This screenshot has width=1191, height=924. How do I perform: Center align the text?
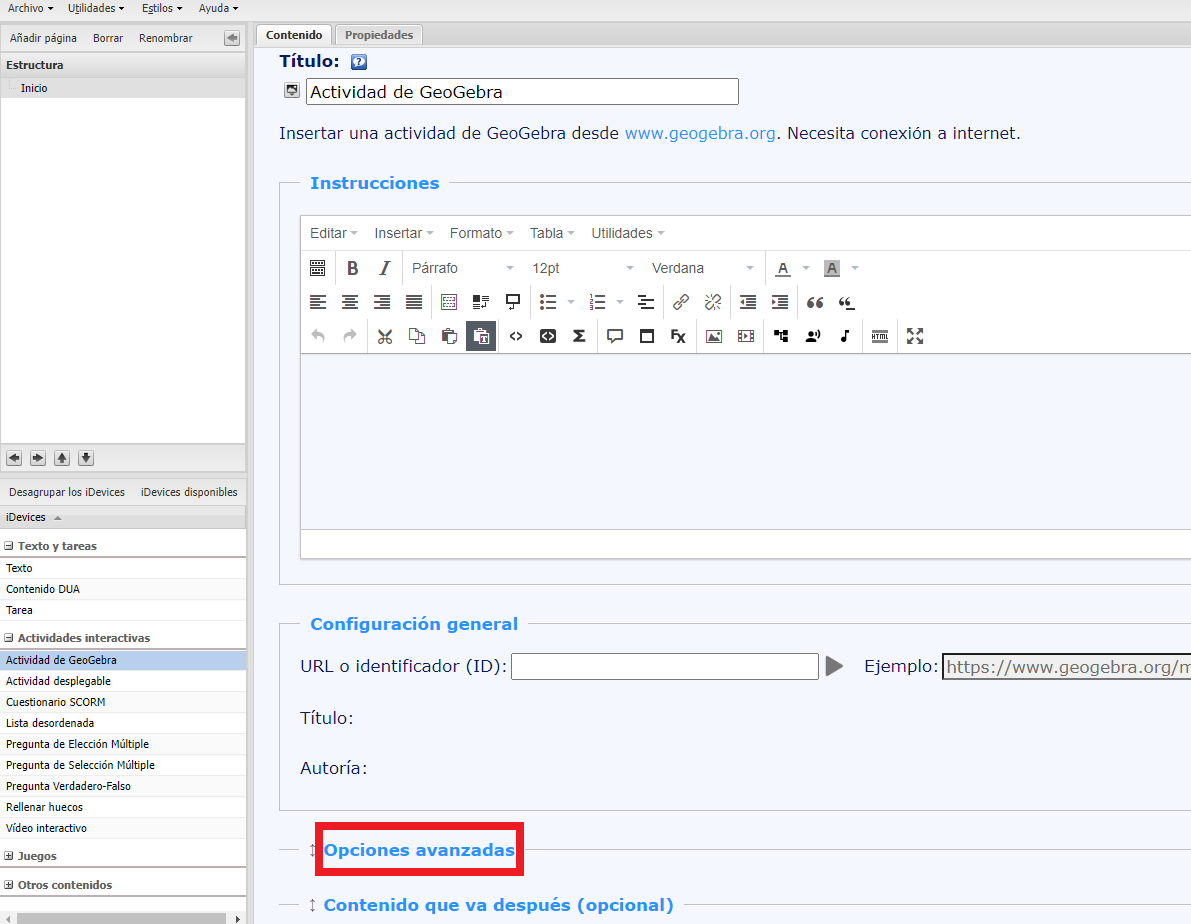pos(350,302)
